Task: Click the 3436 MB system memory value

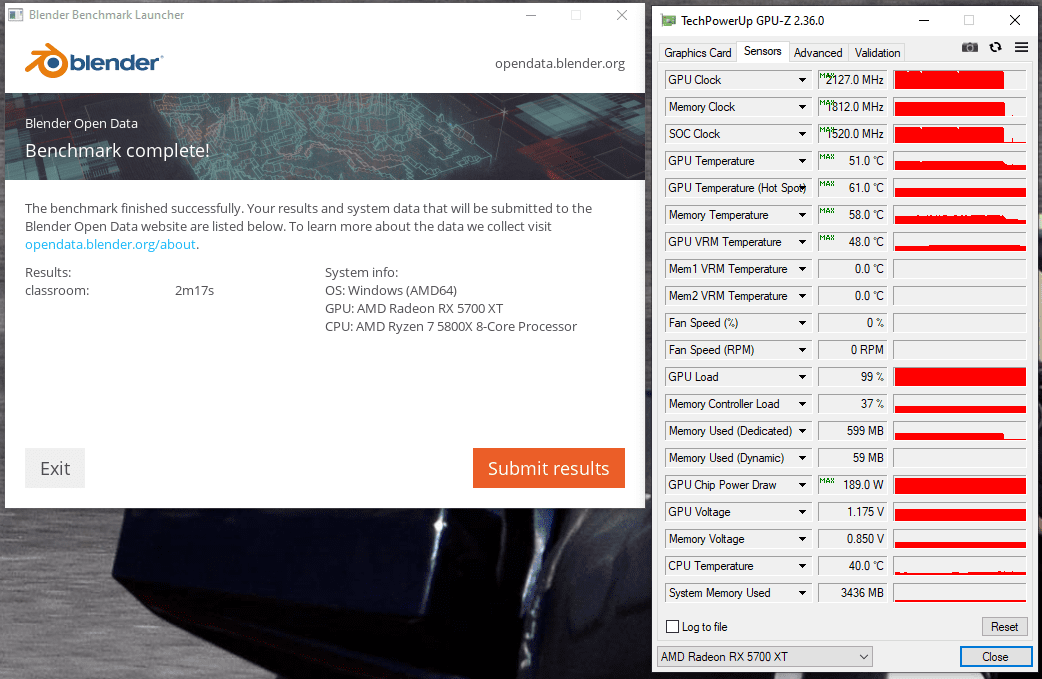Action: 851,593
